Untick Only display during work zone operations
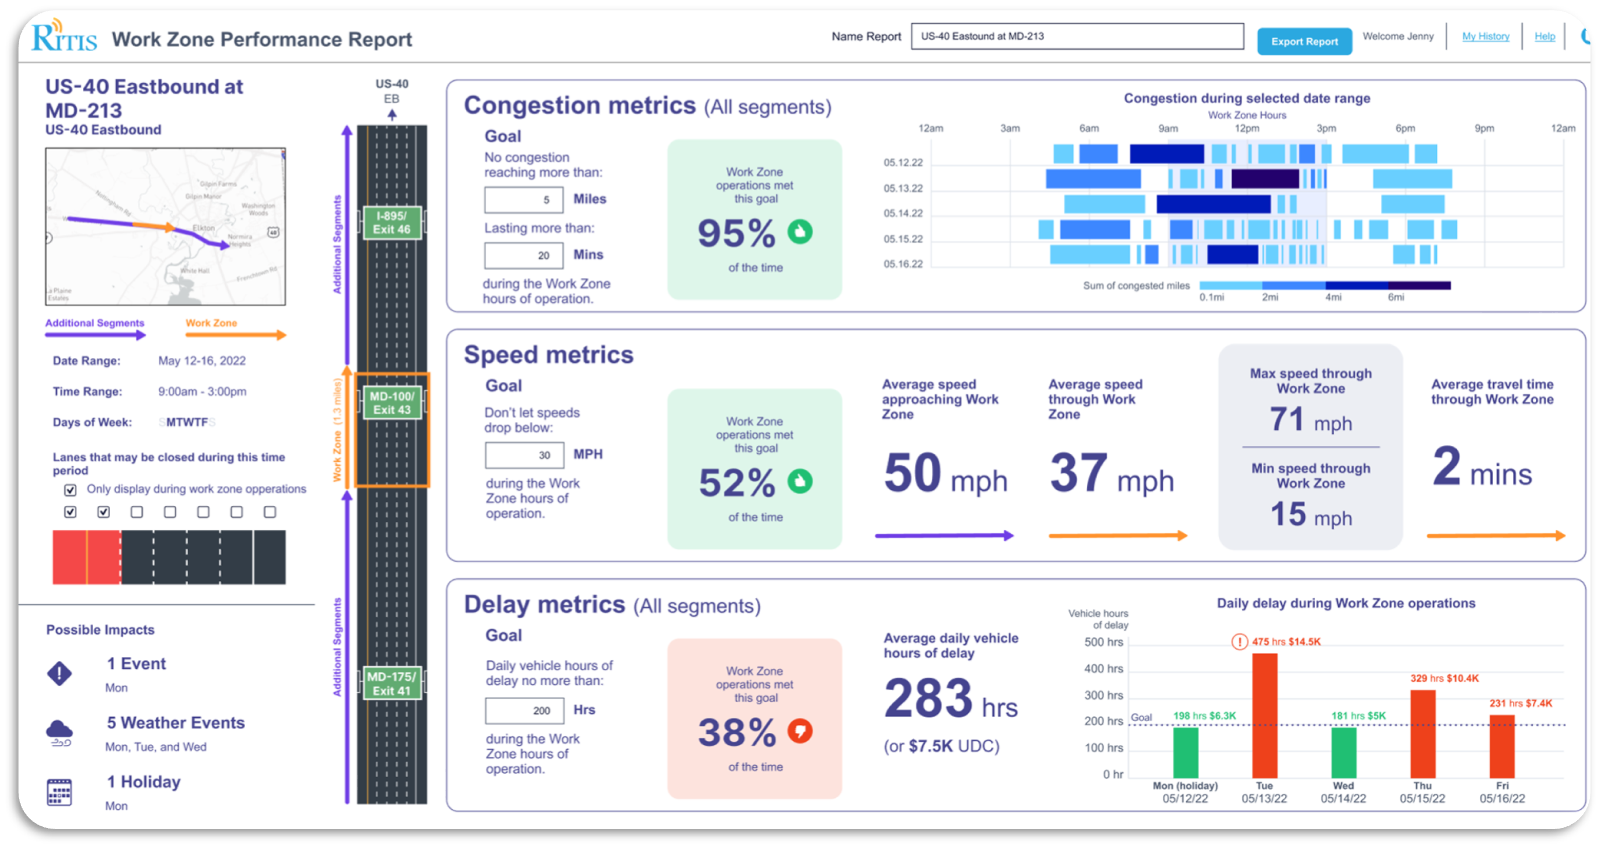 [x=70, y=490]
